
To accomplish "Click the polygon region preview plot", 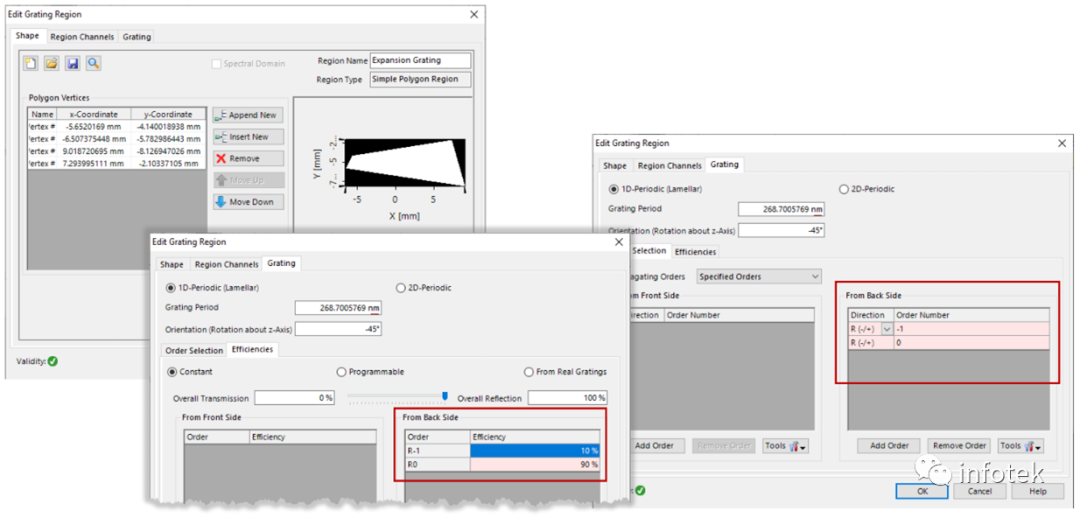I will pos(406,165).
